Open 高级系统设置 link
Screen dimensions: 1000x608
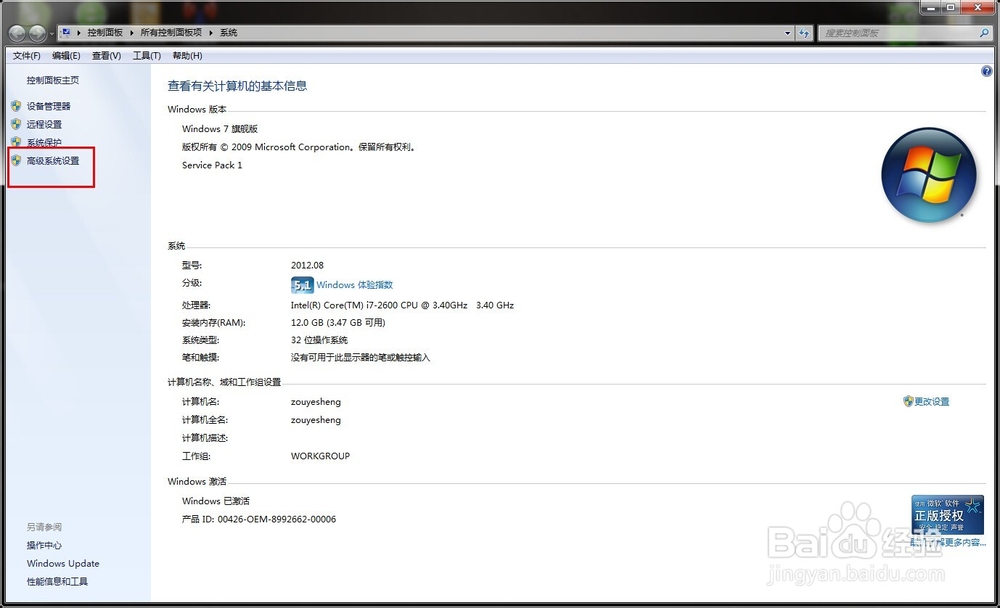pos(53,160)
